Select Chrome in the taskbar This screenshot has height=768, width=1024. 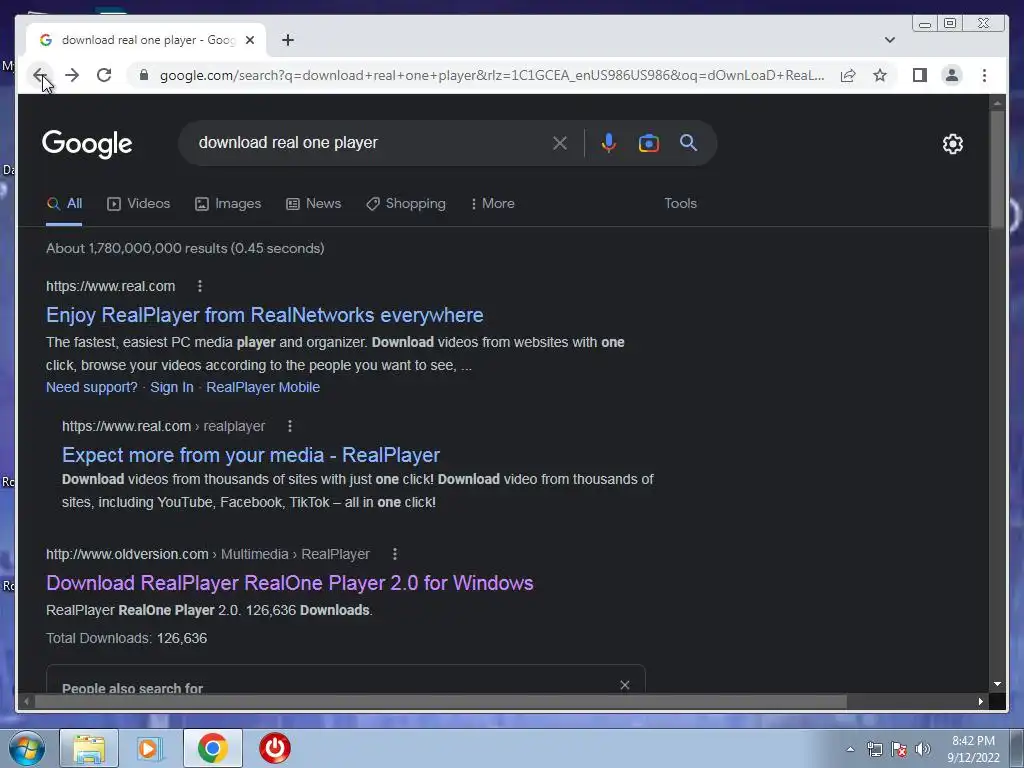212,748
